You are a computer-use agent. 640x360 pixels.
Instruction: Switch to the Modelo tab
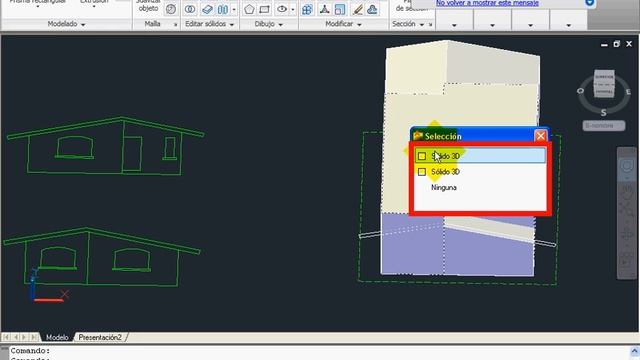point(57,337)
